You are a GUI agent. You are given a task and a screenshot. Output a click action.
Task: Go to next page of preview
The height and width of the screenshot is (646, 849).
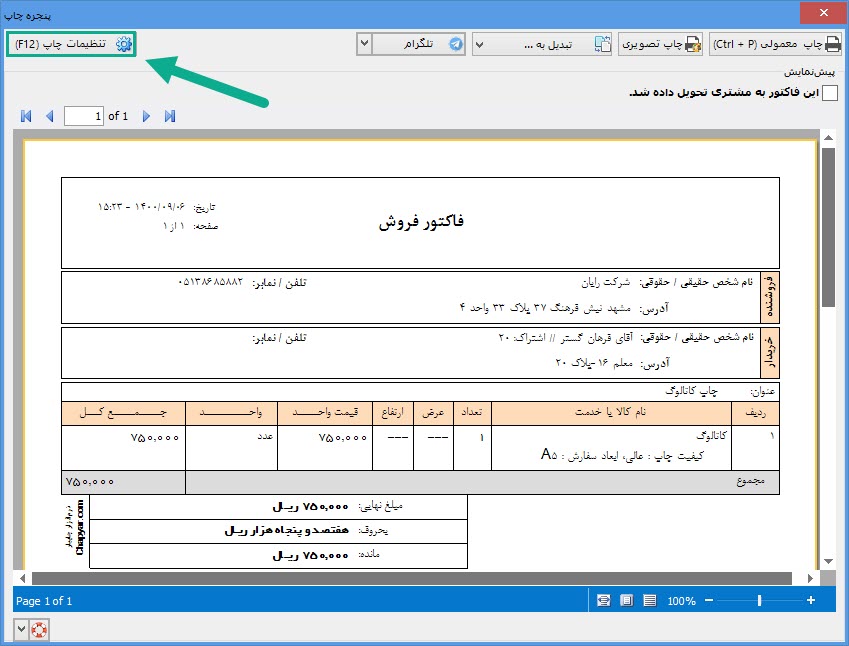pyautogui.click(x=147, y=116)
